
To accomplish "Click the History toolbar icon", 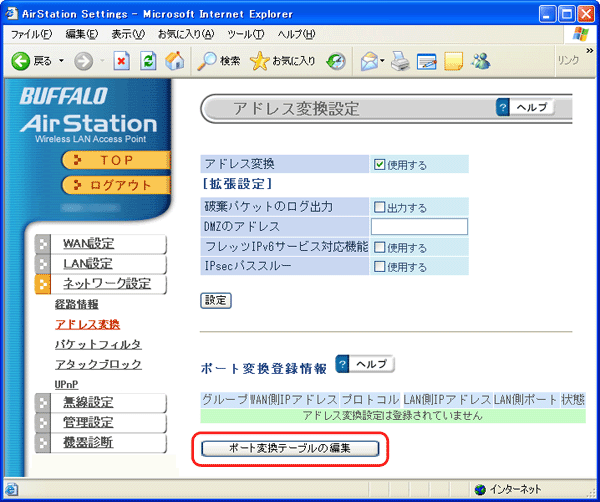I will [336, 61].
